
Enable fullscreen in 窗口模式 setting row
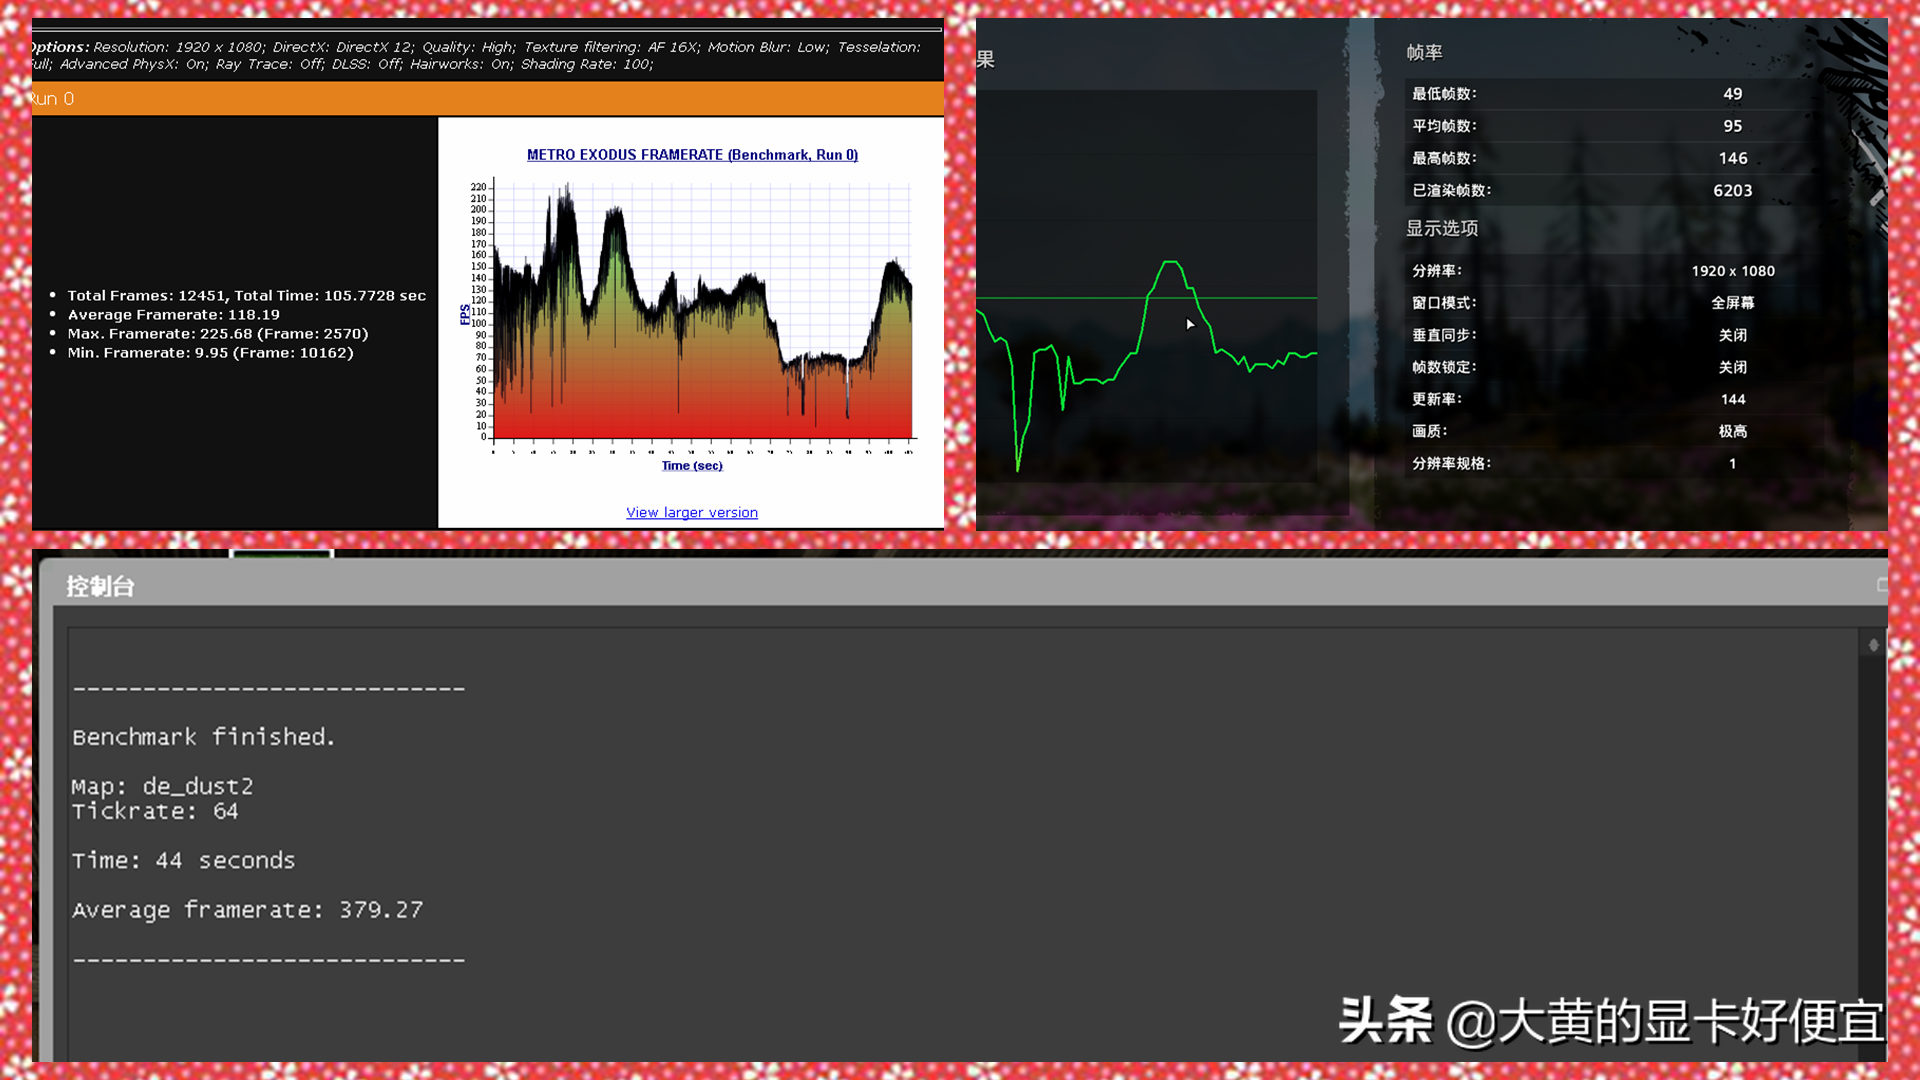click(1733, 302)
